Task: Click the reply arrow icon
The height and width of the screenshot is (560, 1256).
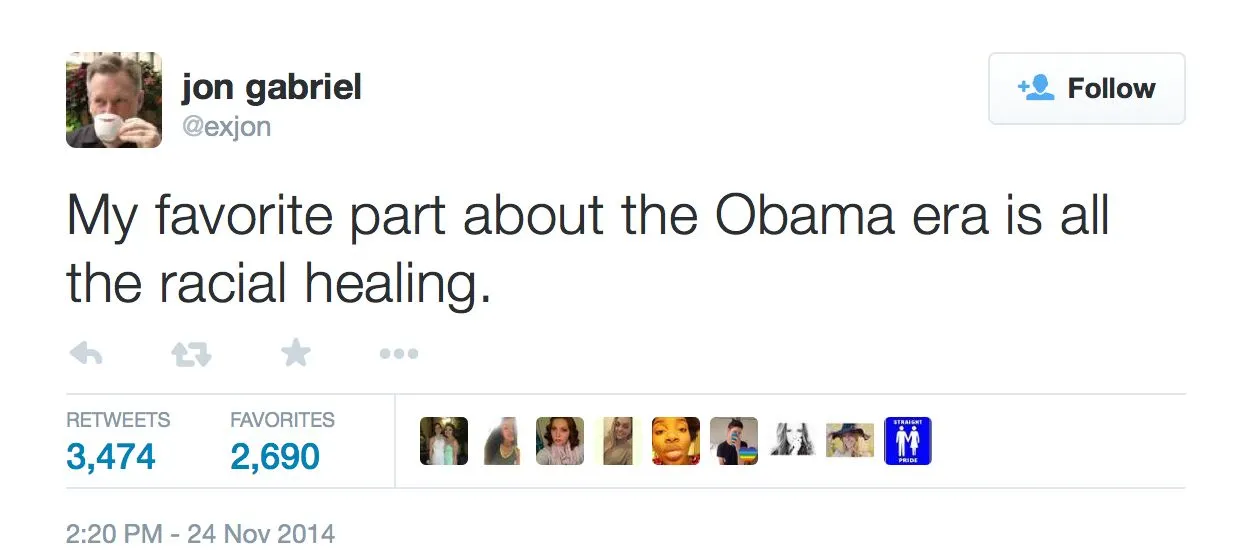Action: (87, 354)
